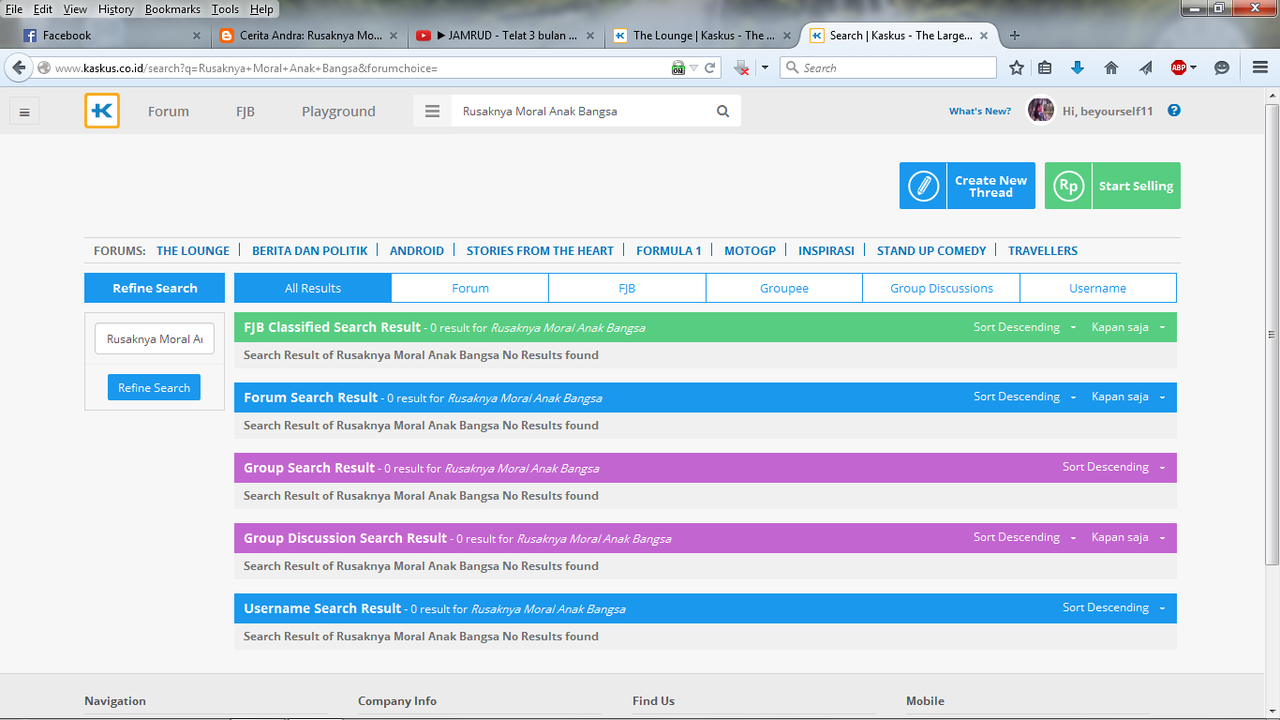Close the Facebook tab
This screenshot has height=720, width=1280.
click(x=196, y=35)
